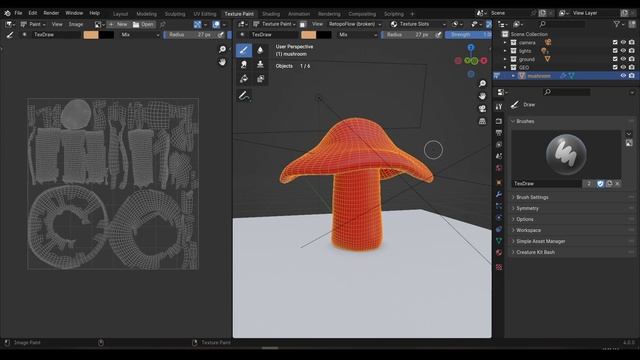Toggle exclude checkbox for ground collection
This screenshot has width=640, height=360.
[615, 59]
